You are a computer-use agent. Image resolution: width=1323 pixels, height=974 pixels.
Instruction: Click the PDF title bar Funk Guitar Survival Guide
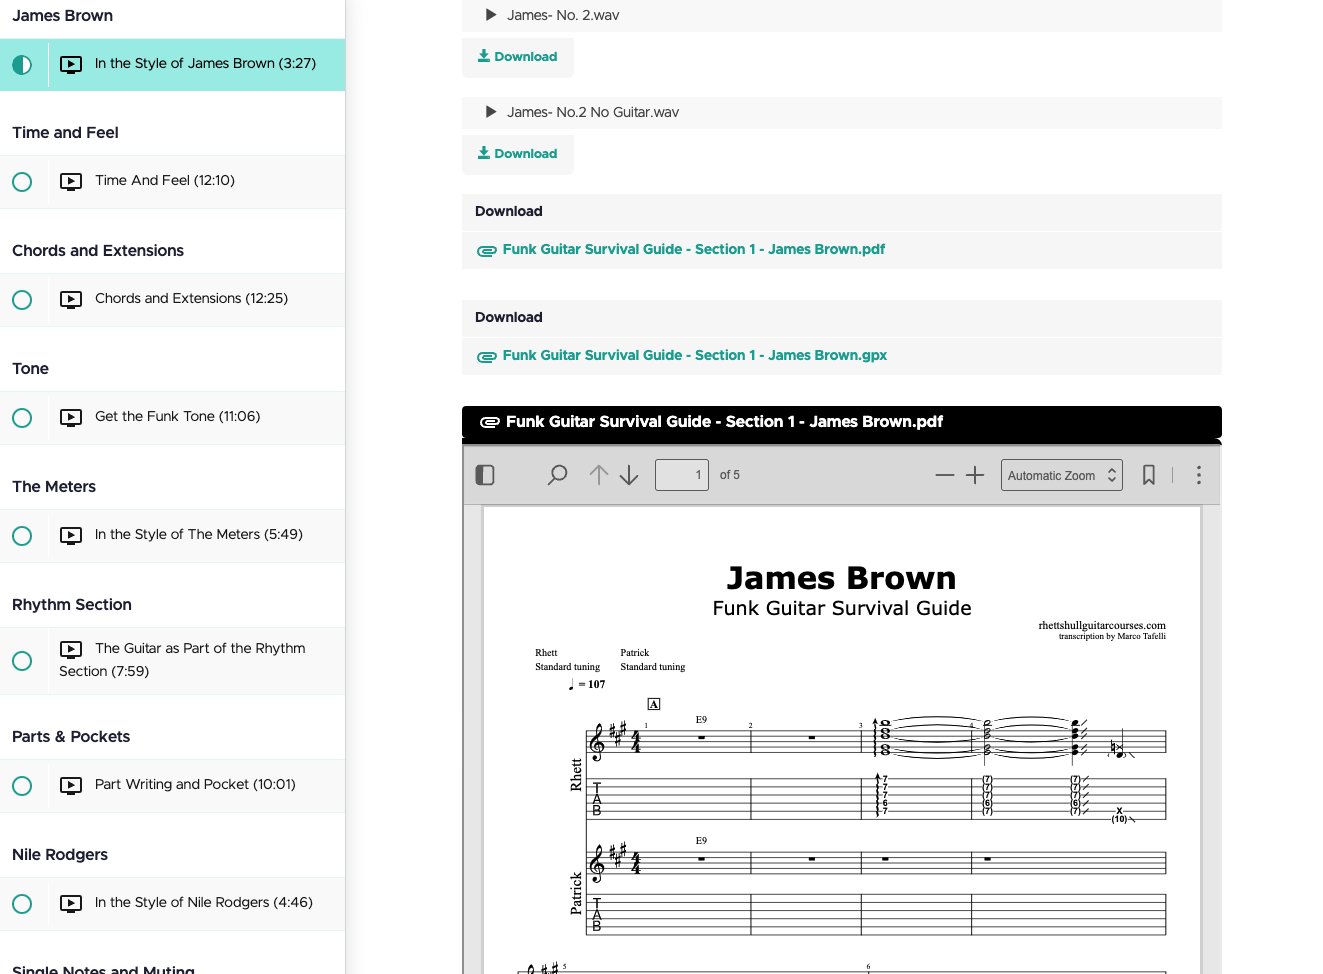pyautogui.click(x=842, y=422)
